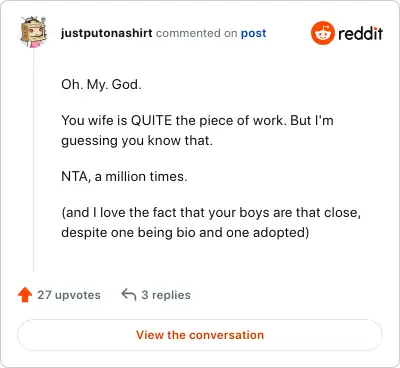Open the justputonashirt username link
400x368 pixels.
click(107, 33)
